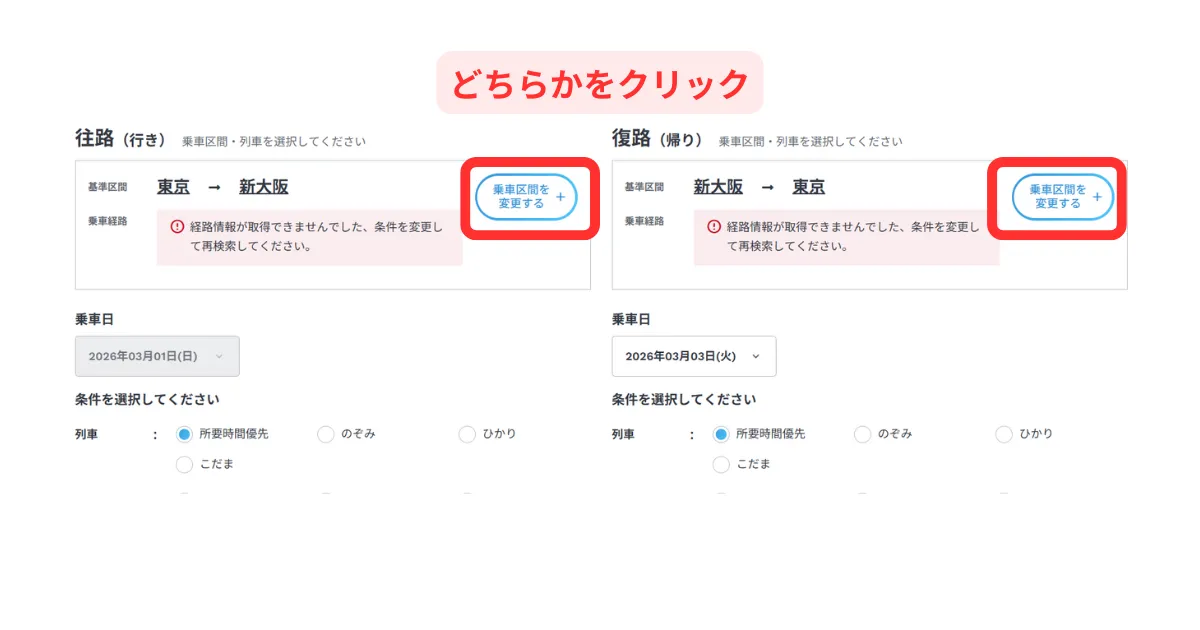Screen dimensions: 1200x630
Task: Click 東京 station link in 往路 section
Action: 173,187
